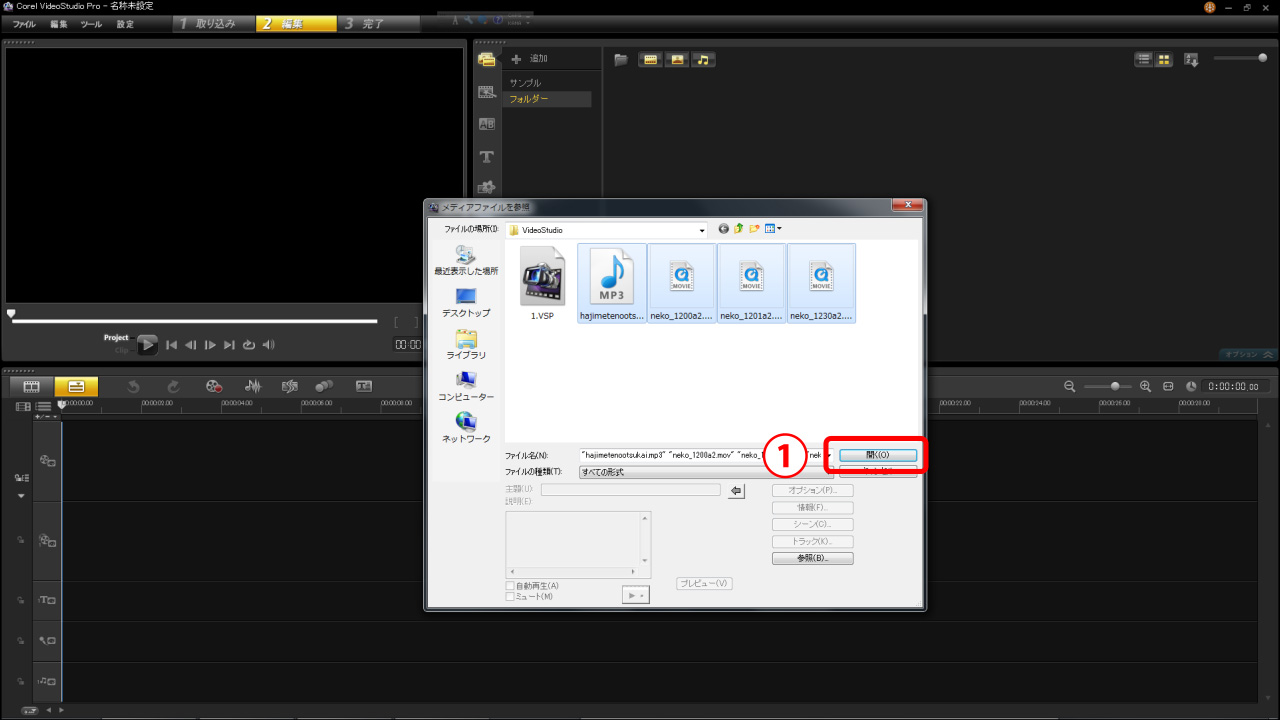Click the 開く(O) button
This screenshot has width=1280, height=720.
click(x=877, y=455)
